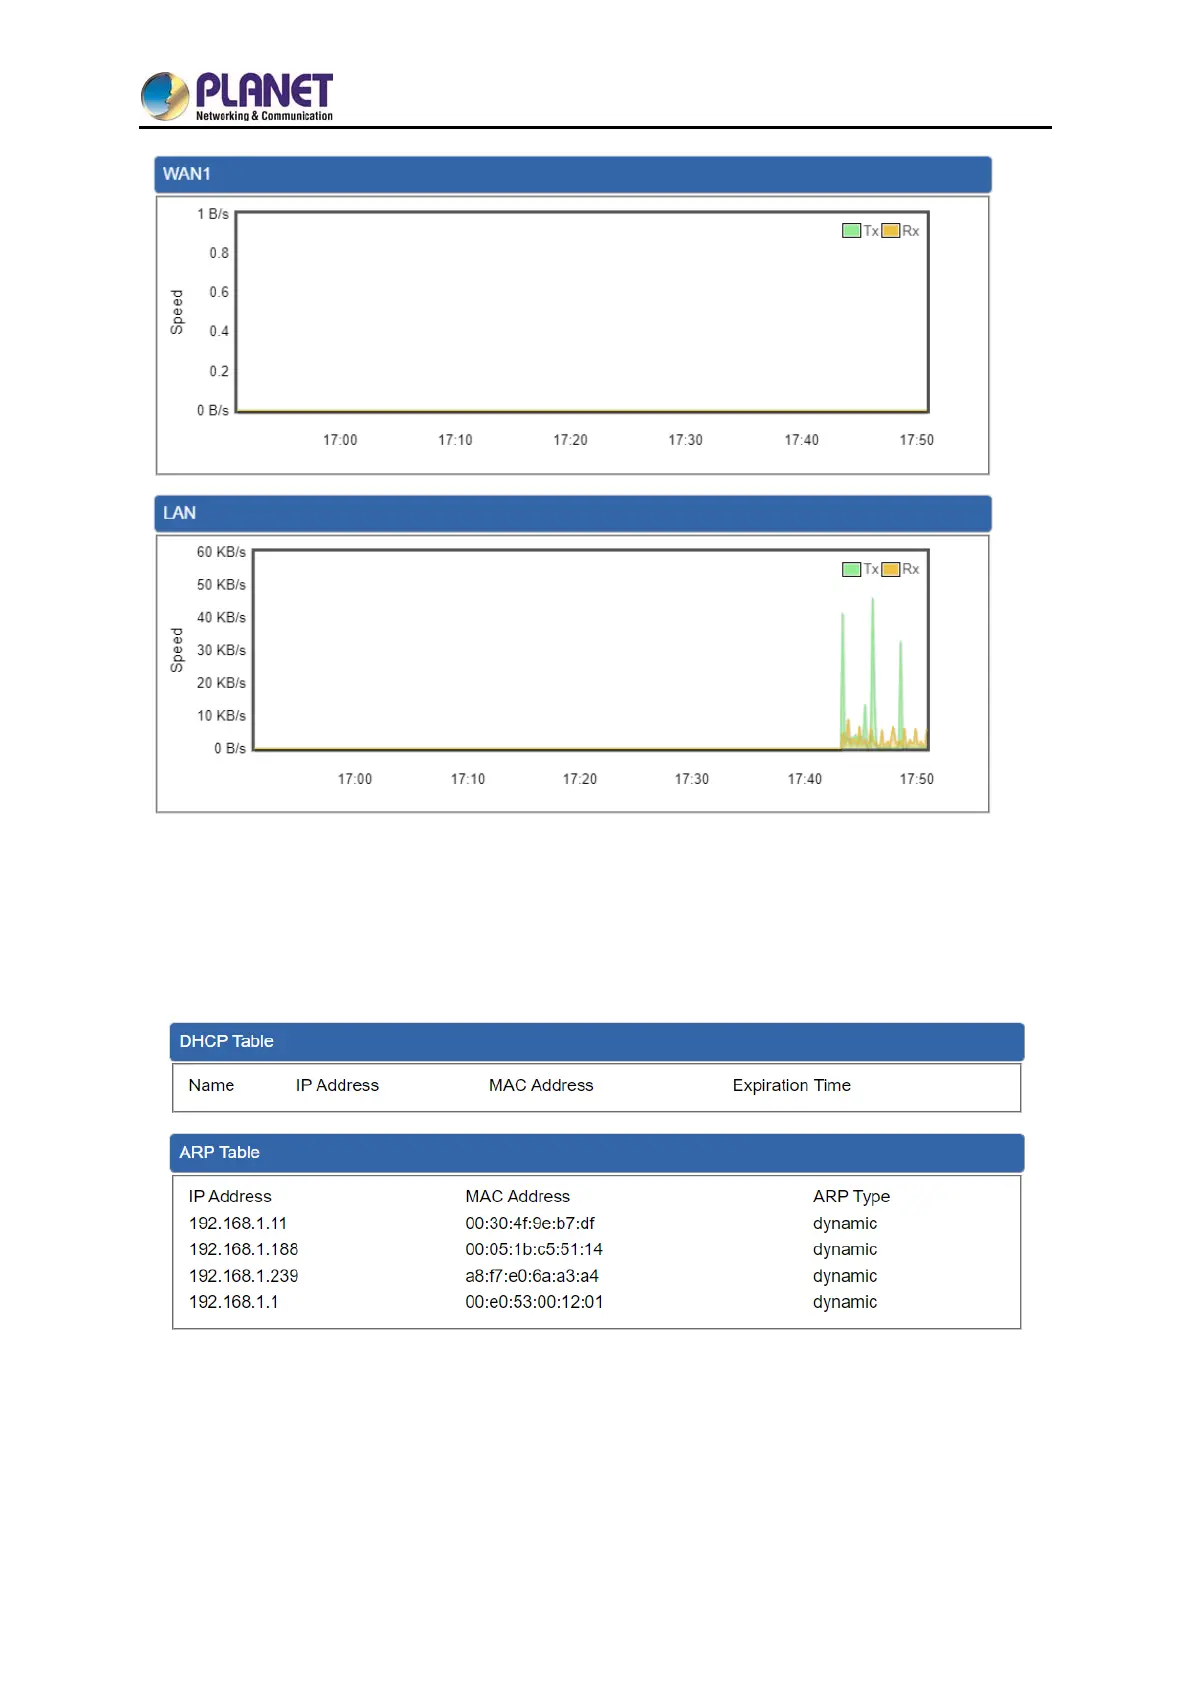Click the green Tx swatch in LAN legend
This screenshot has height=1684, width=1190.
point(851,569)
